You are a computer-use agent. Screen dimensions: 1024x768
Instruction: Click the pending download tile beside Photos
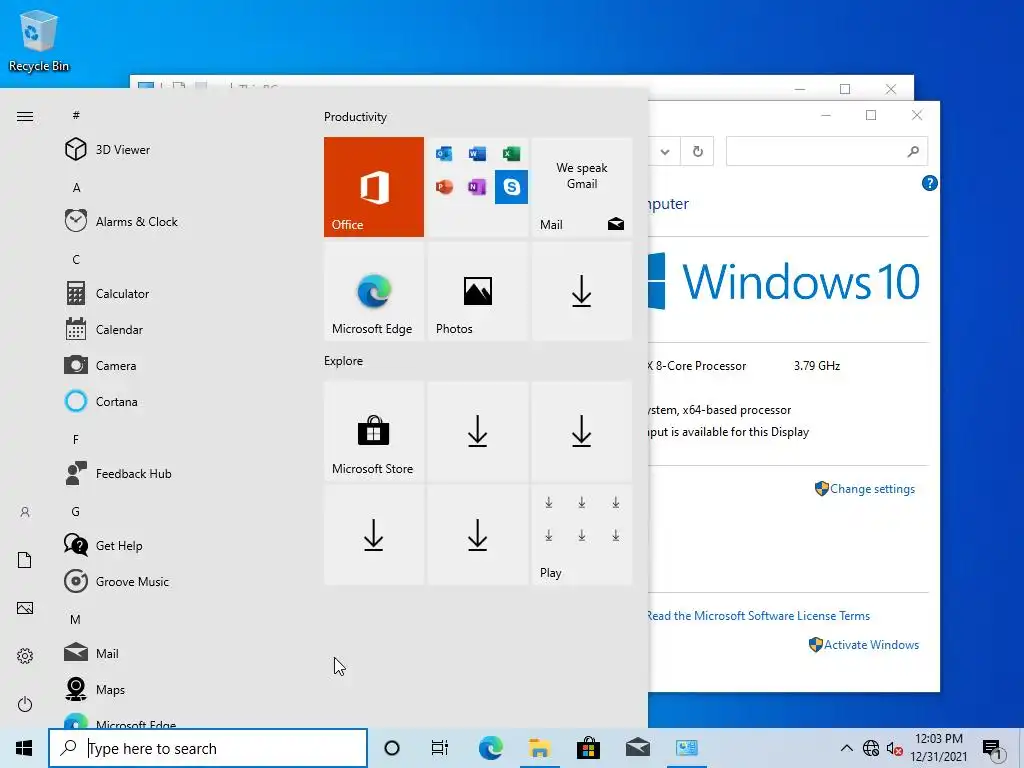(x=582, y=291)
